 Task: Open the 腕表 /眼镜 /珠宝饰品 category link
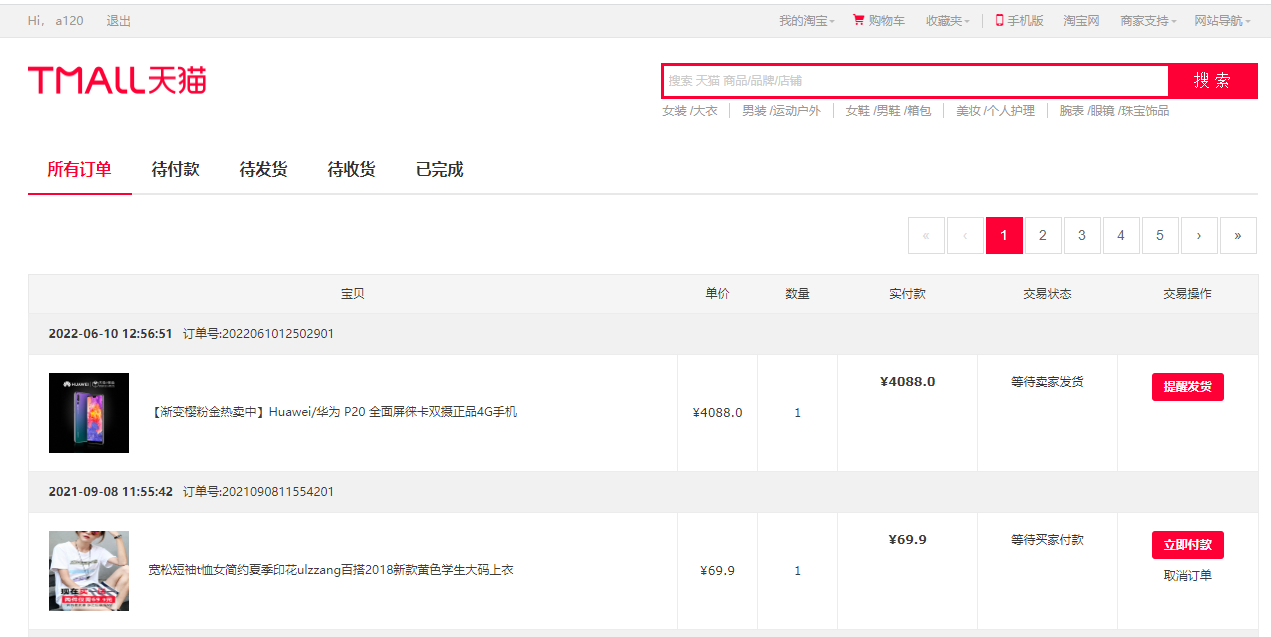1114,111
